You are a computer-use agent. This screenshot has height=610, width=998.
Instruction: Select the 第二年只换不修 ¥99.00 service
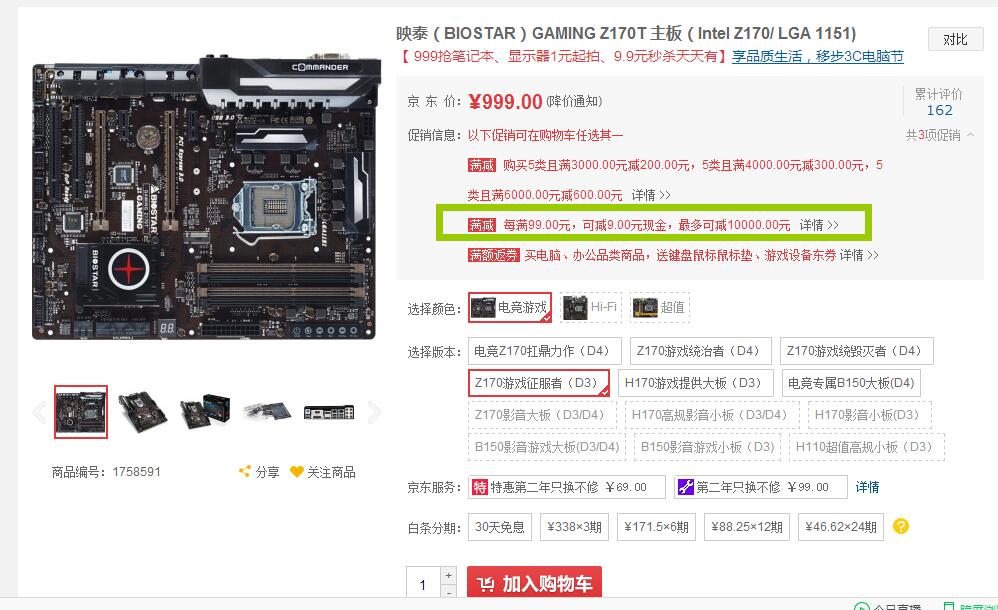click(761, 487)
